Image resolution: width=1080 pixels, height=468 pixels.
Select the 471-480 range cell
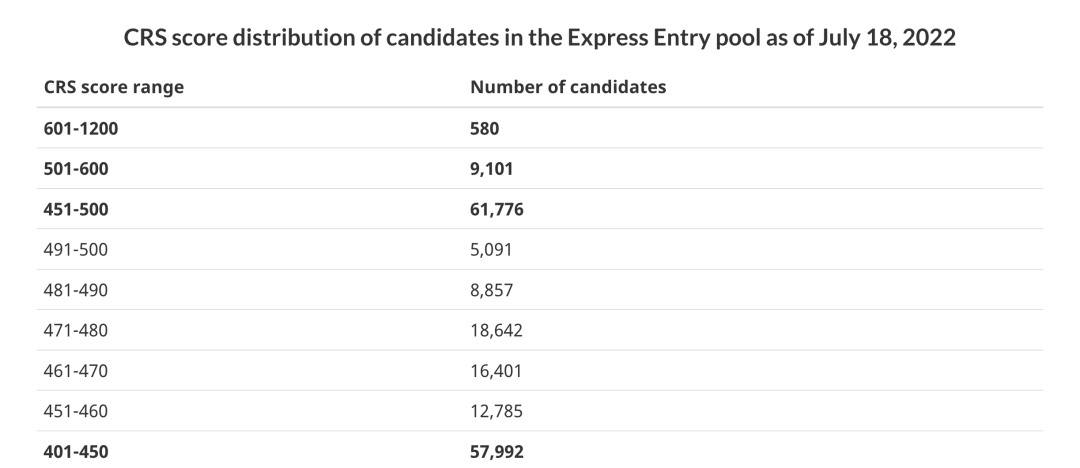coord(76,330)
